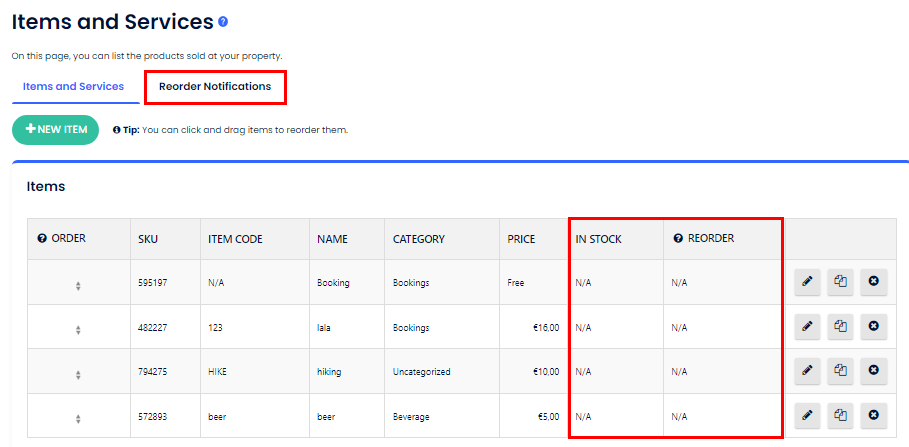
Task: Click the order sort handle for Booking row
Action: pos(78,286)
